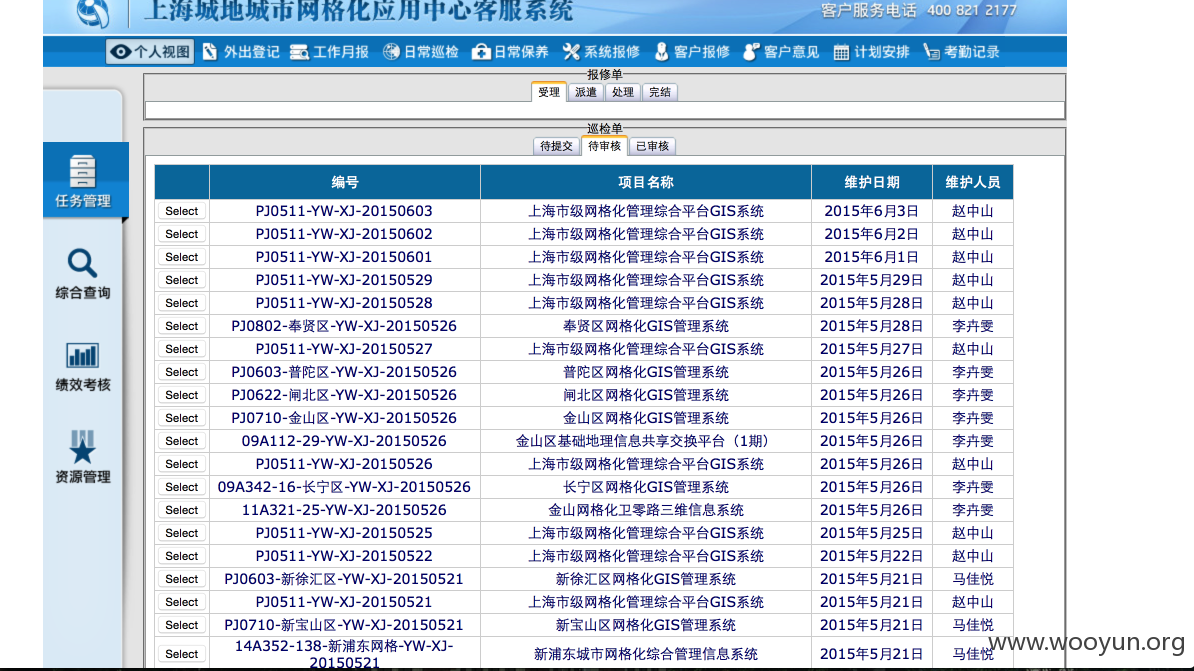Click the system logo at top left
The height and width of the screenshot is (671, 1194).
point(93,13)
